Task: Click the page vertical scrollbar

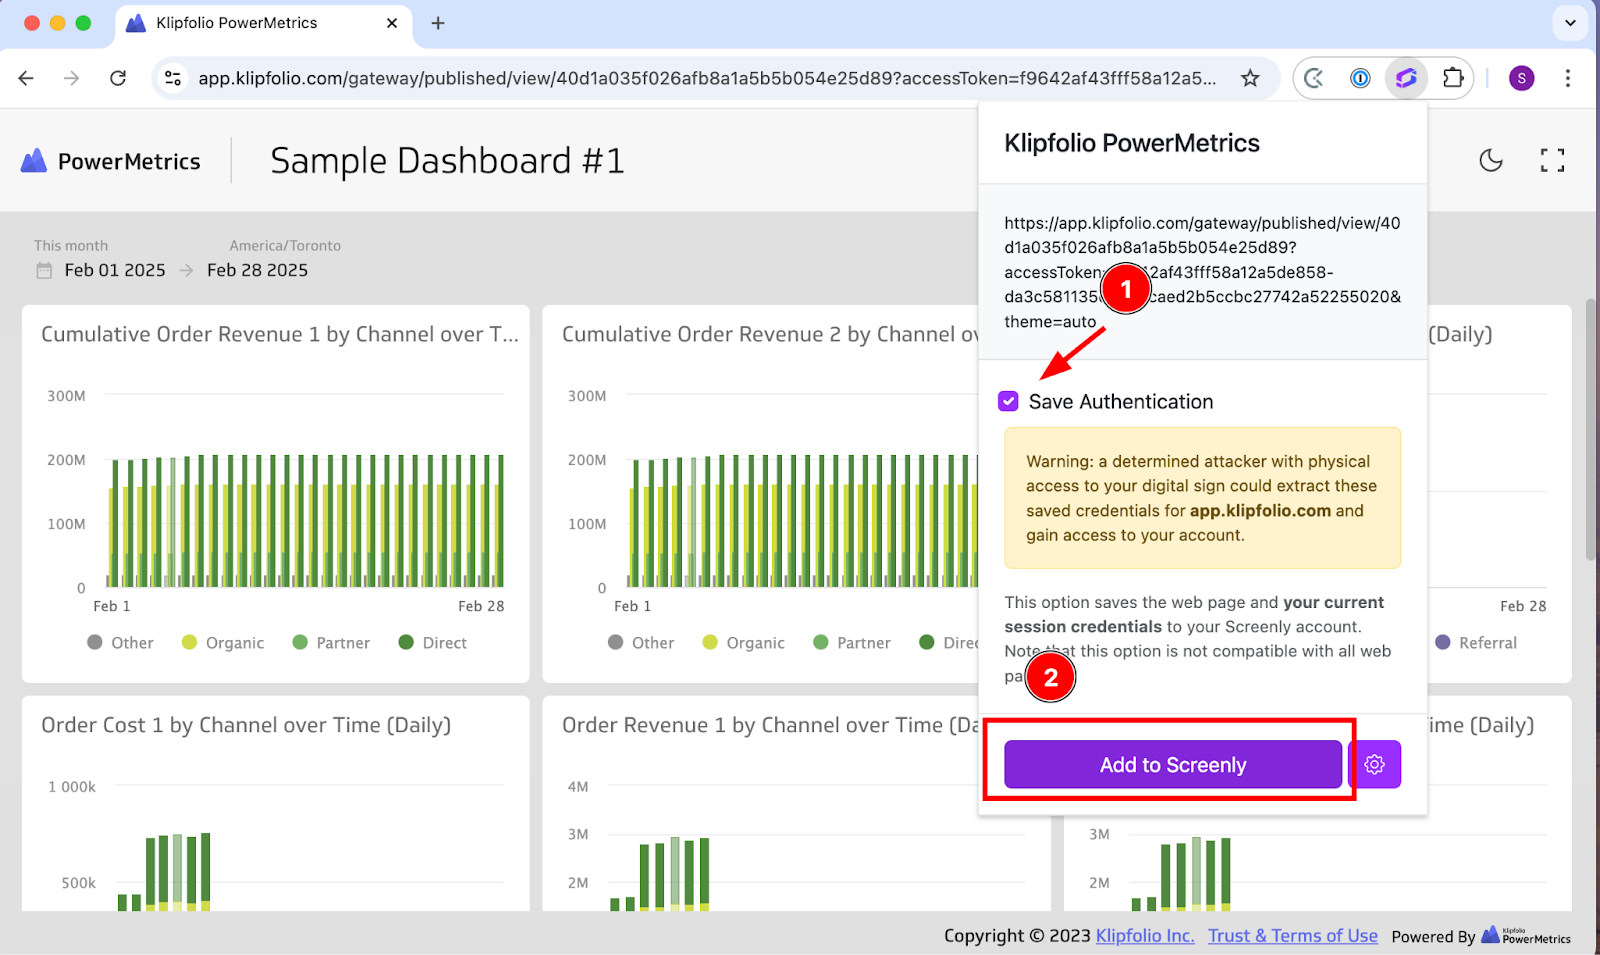Action: click(x=1591, y=430)
